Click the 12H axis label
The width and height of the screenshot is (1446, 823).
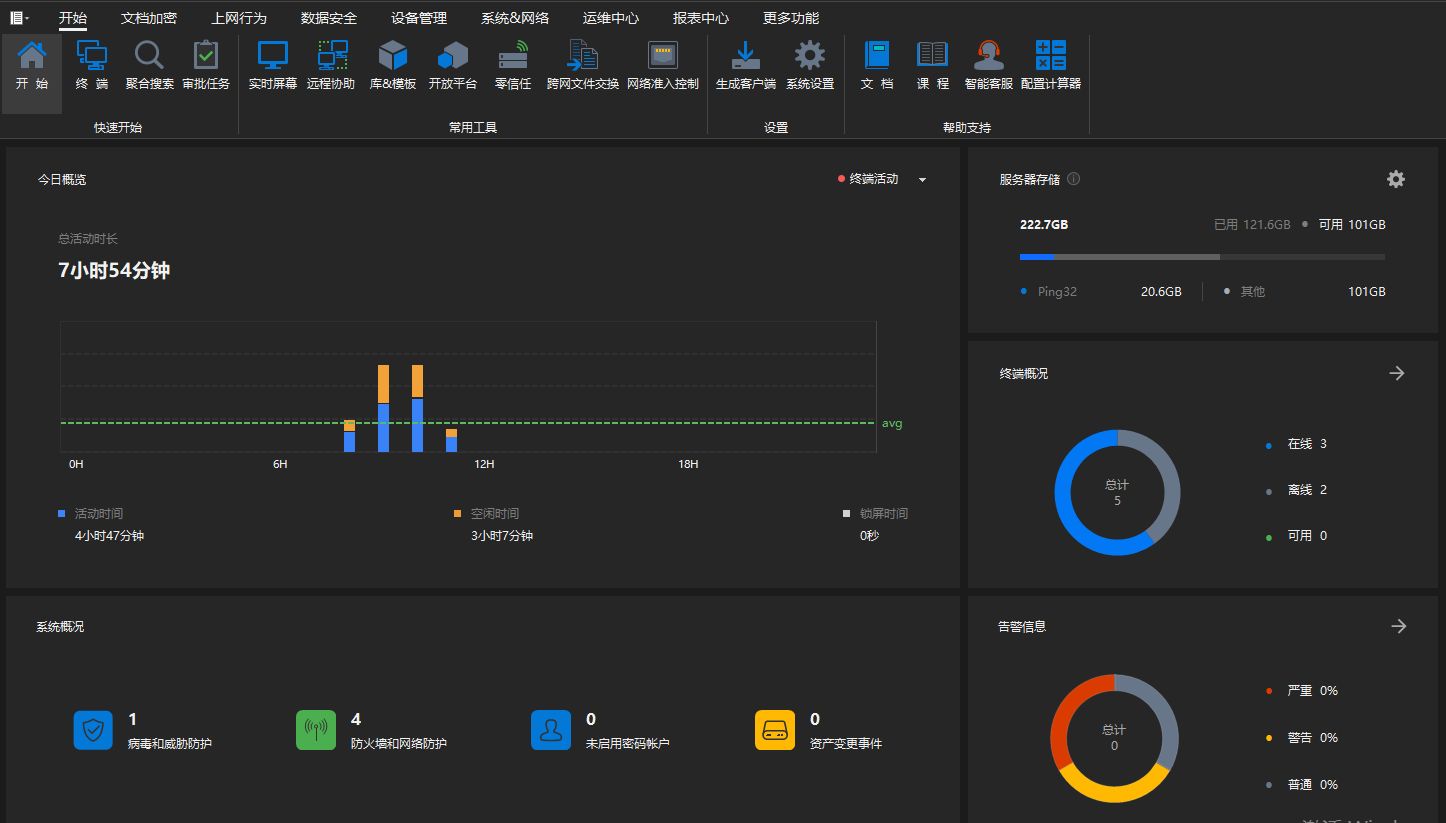click(484, 464)
